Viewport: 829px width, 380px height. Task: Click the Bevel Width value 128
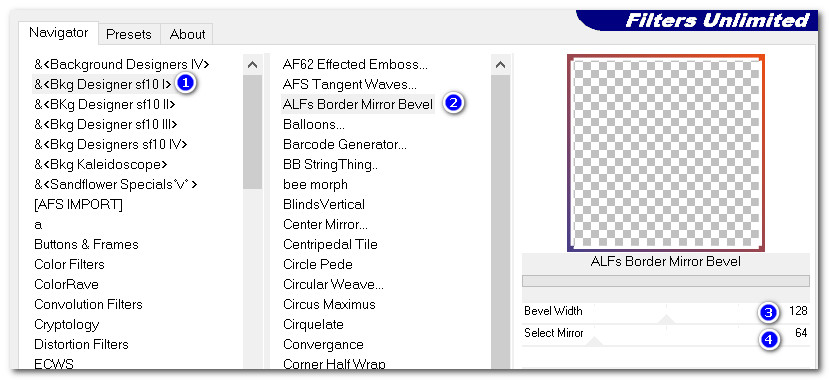tap(798, 311)
